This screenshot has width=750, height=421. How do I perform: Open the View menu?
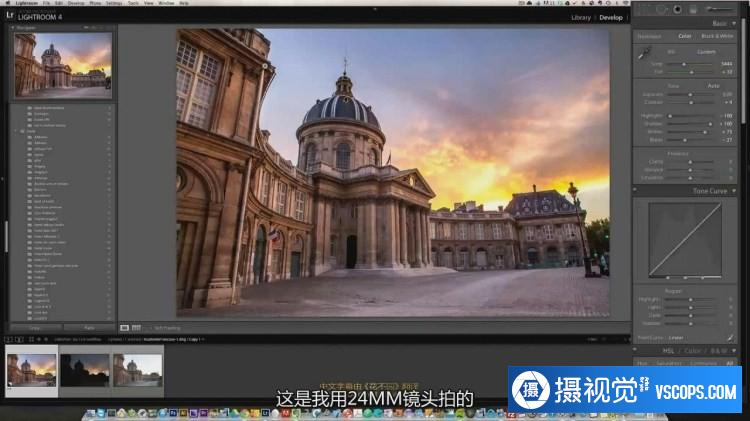(149, 3)
